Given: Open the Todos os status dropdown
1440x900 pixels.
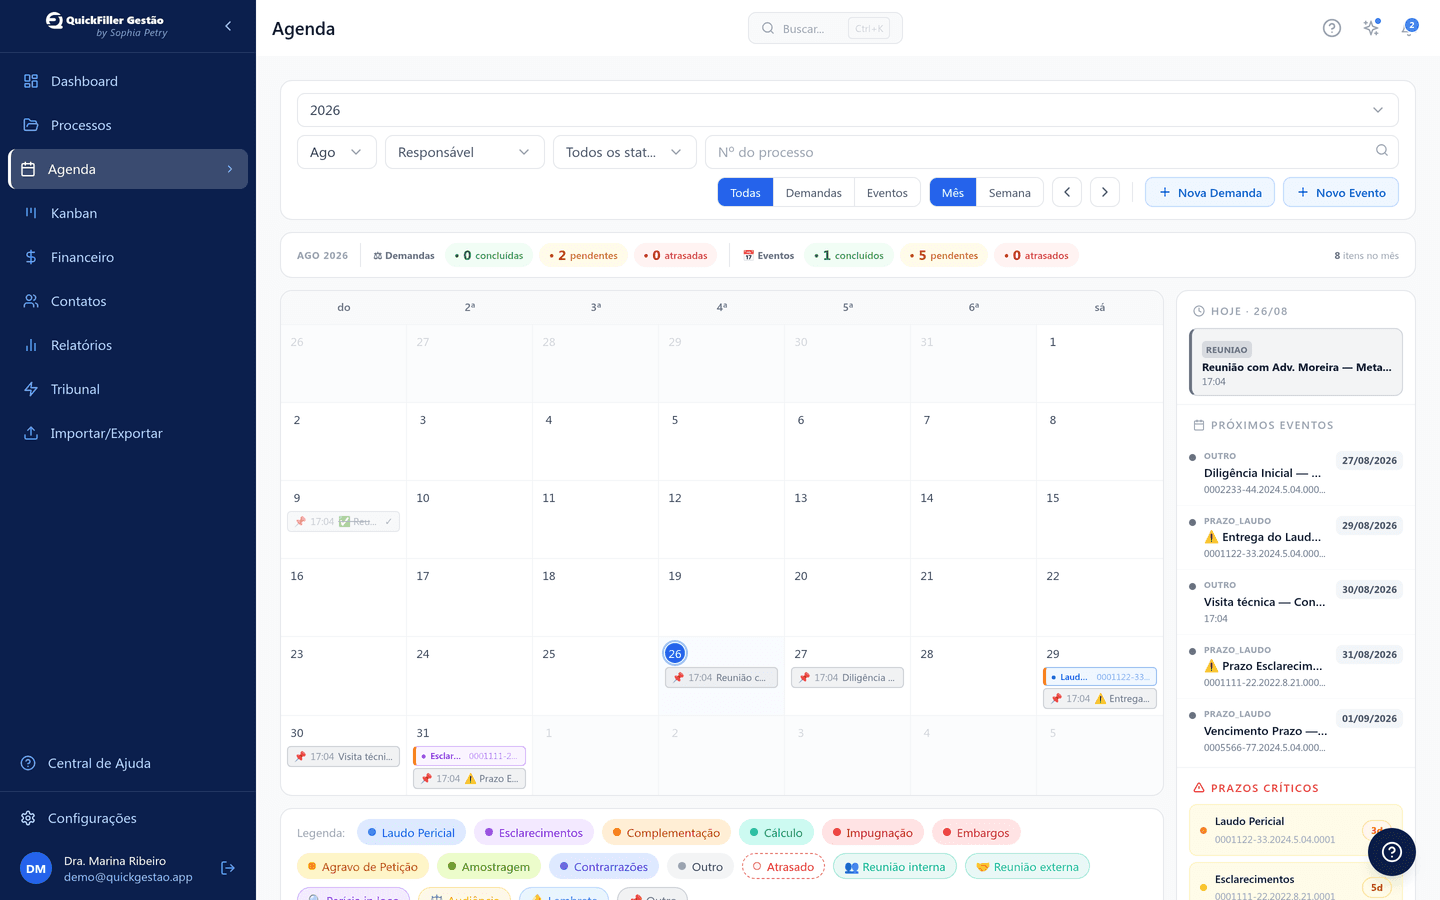Looking at the screenshot, I should point(625,152).
